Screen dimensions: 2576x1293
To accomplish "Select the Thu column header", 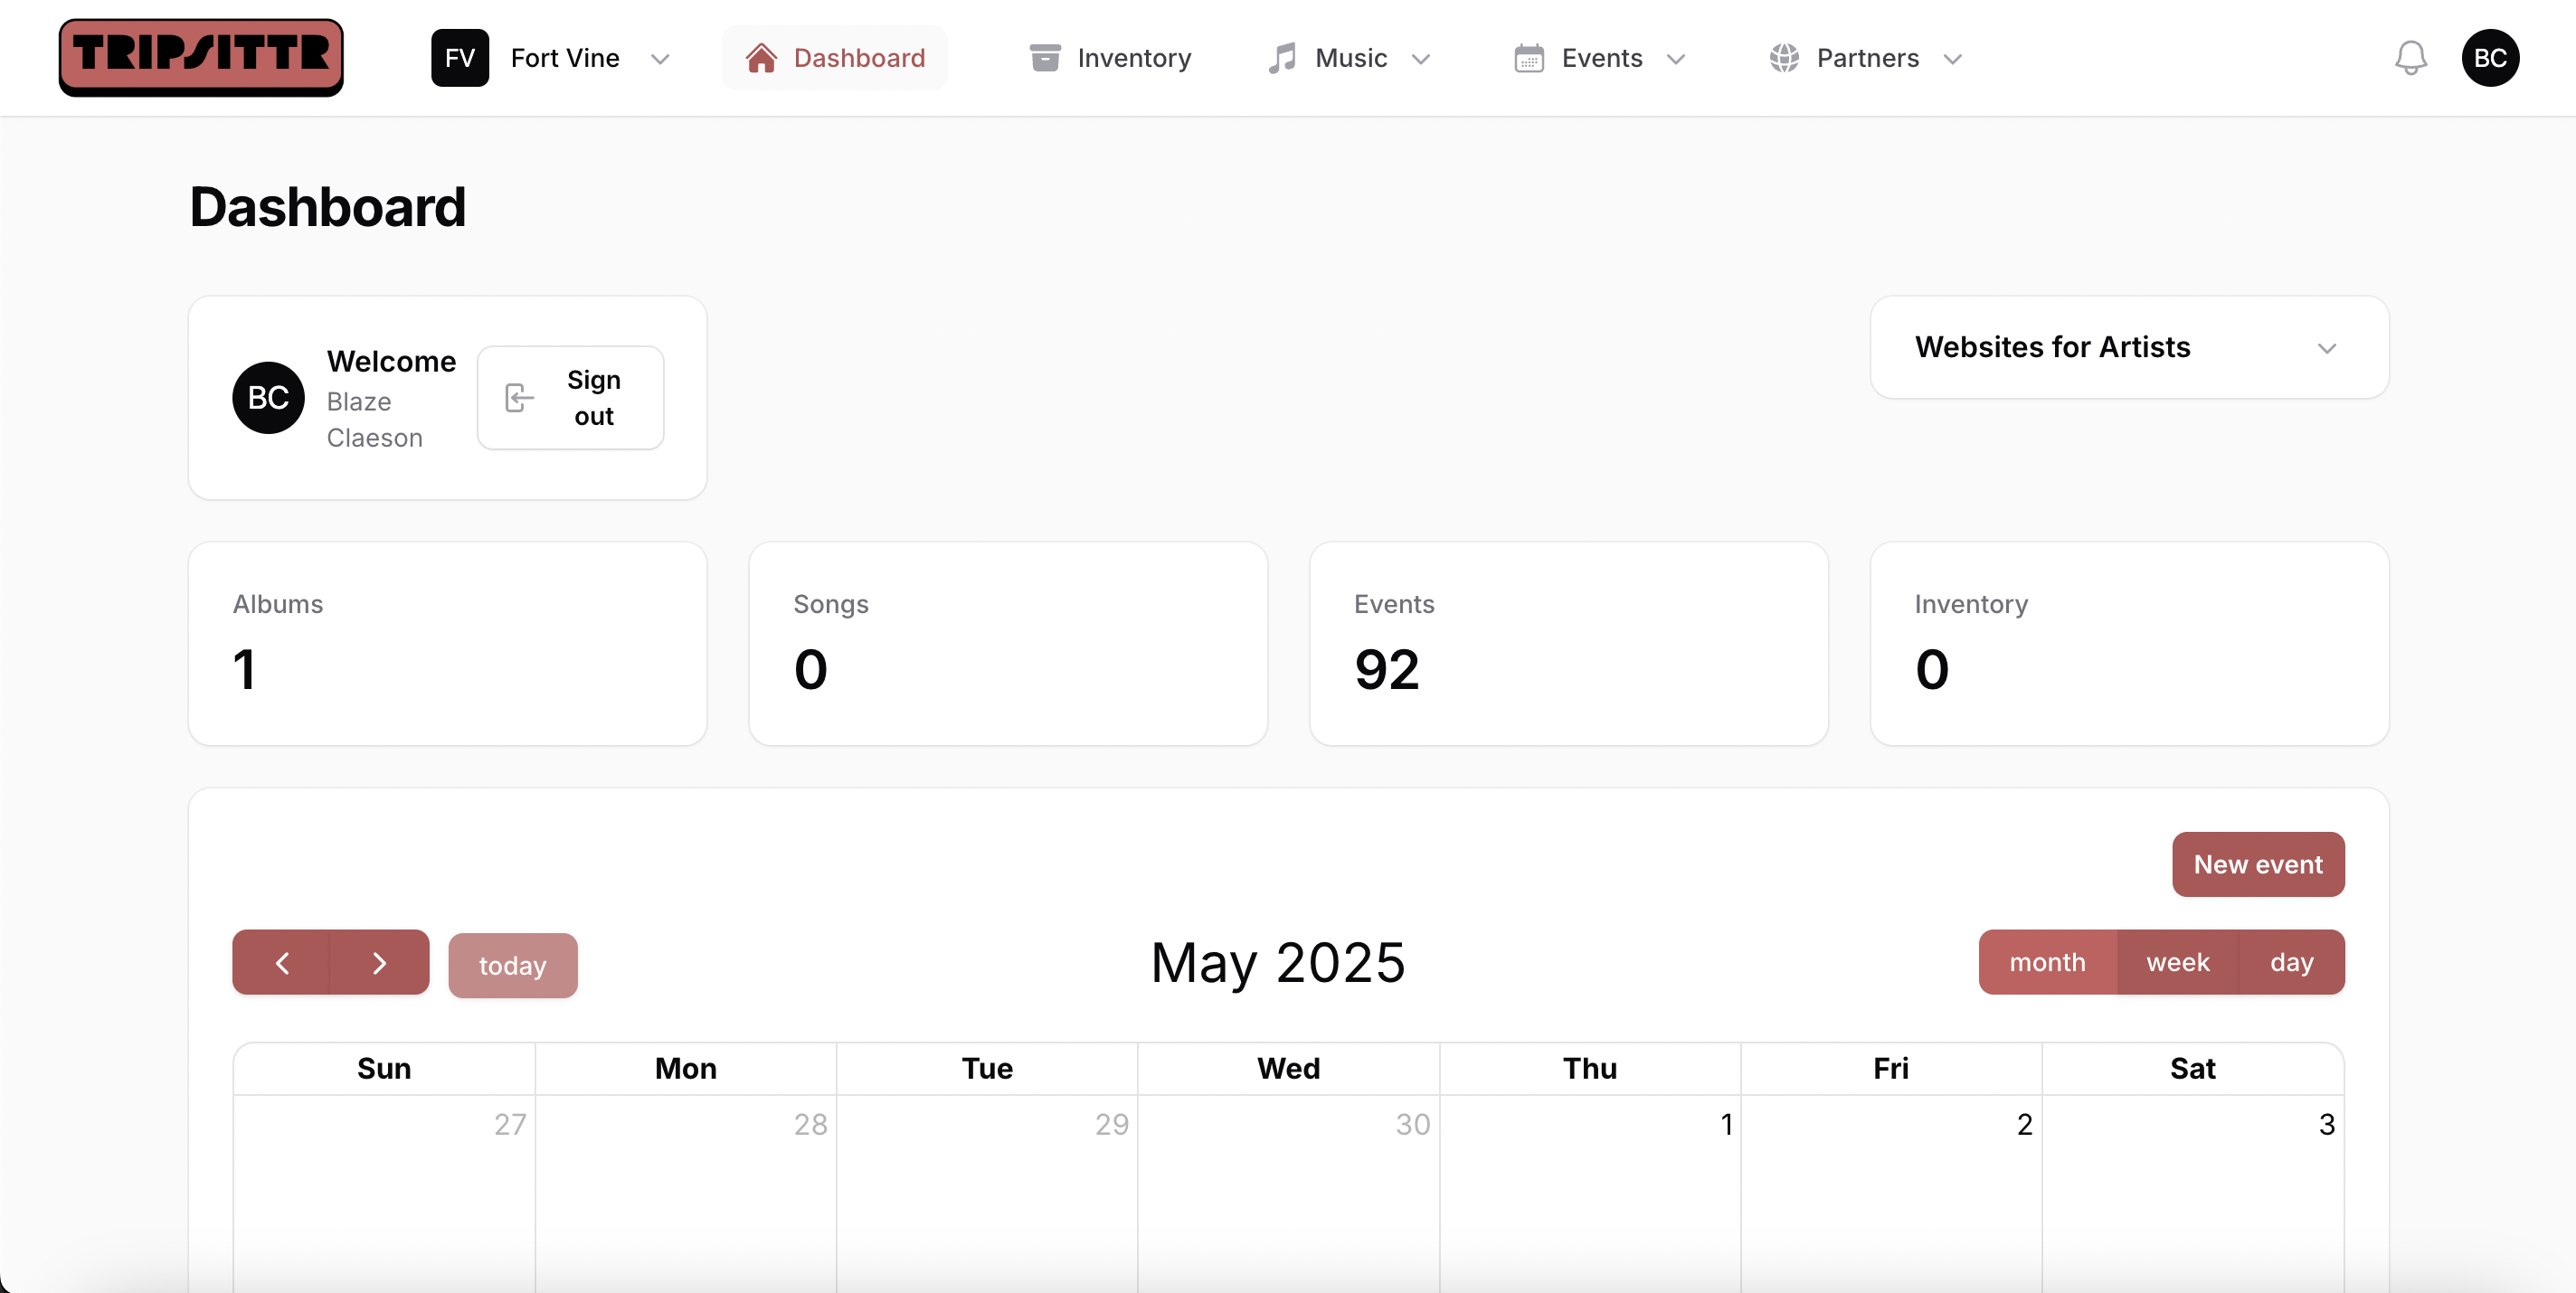I will tap(1590, 1069).
